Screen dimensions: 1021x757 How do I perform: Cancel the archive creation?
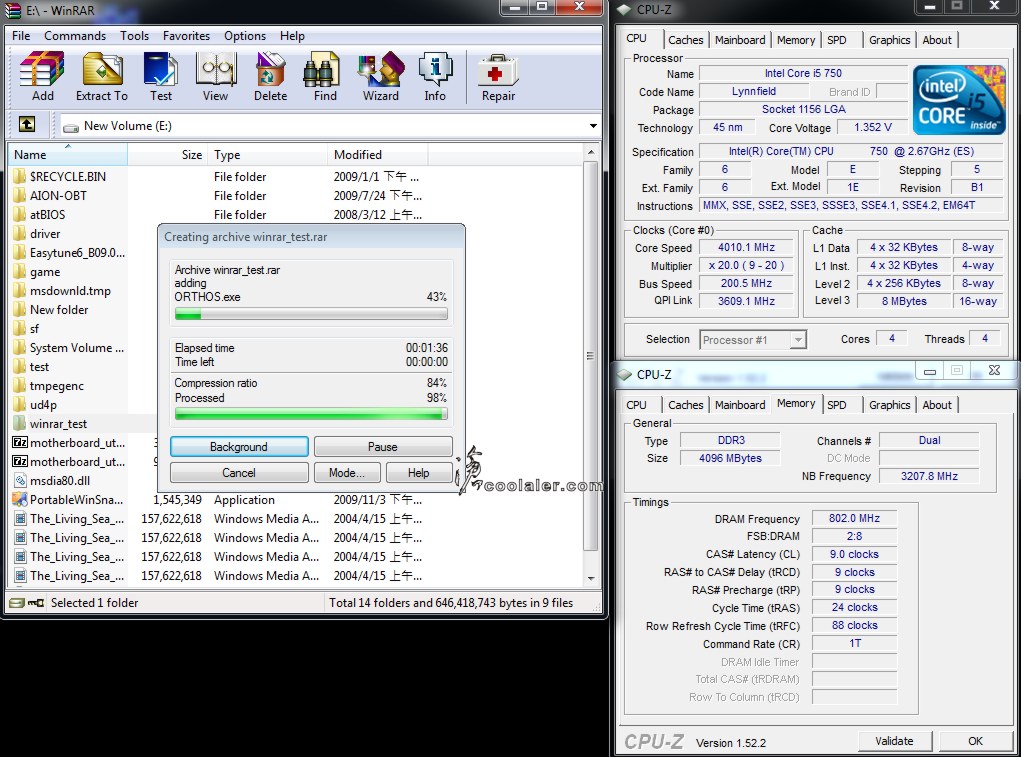(x=239, y=473)
